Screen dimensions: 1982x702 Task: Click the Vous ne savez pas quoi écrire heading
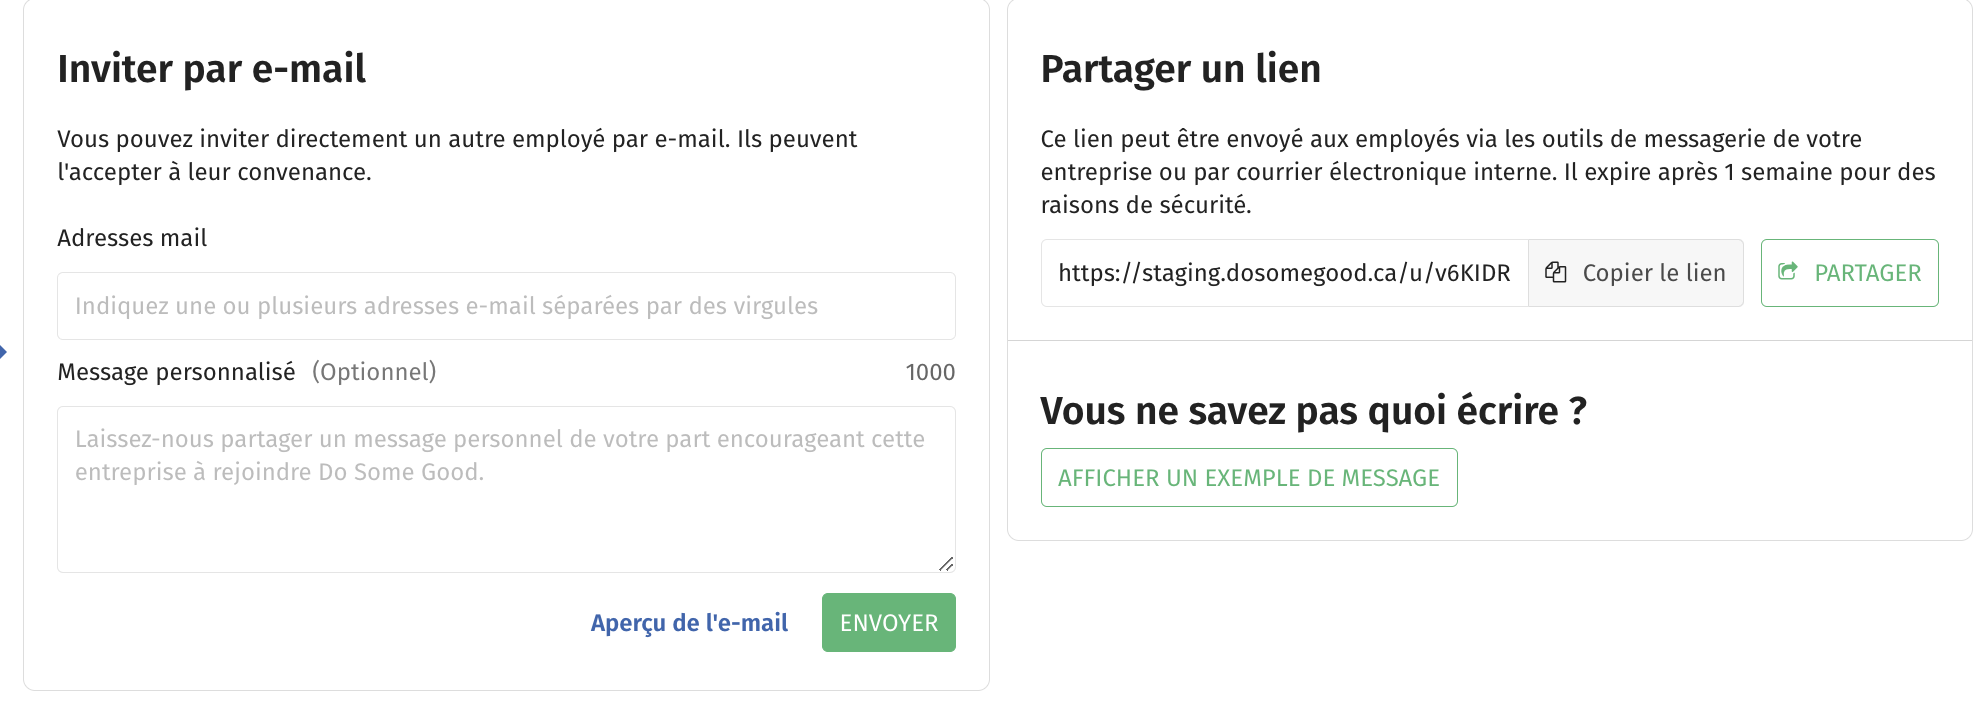1314,411
